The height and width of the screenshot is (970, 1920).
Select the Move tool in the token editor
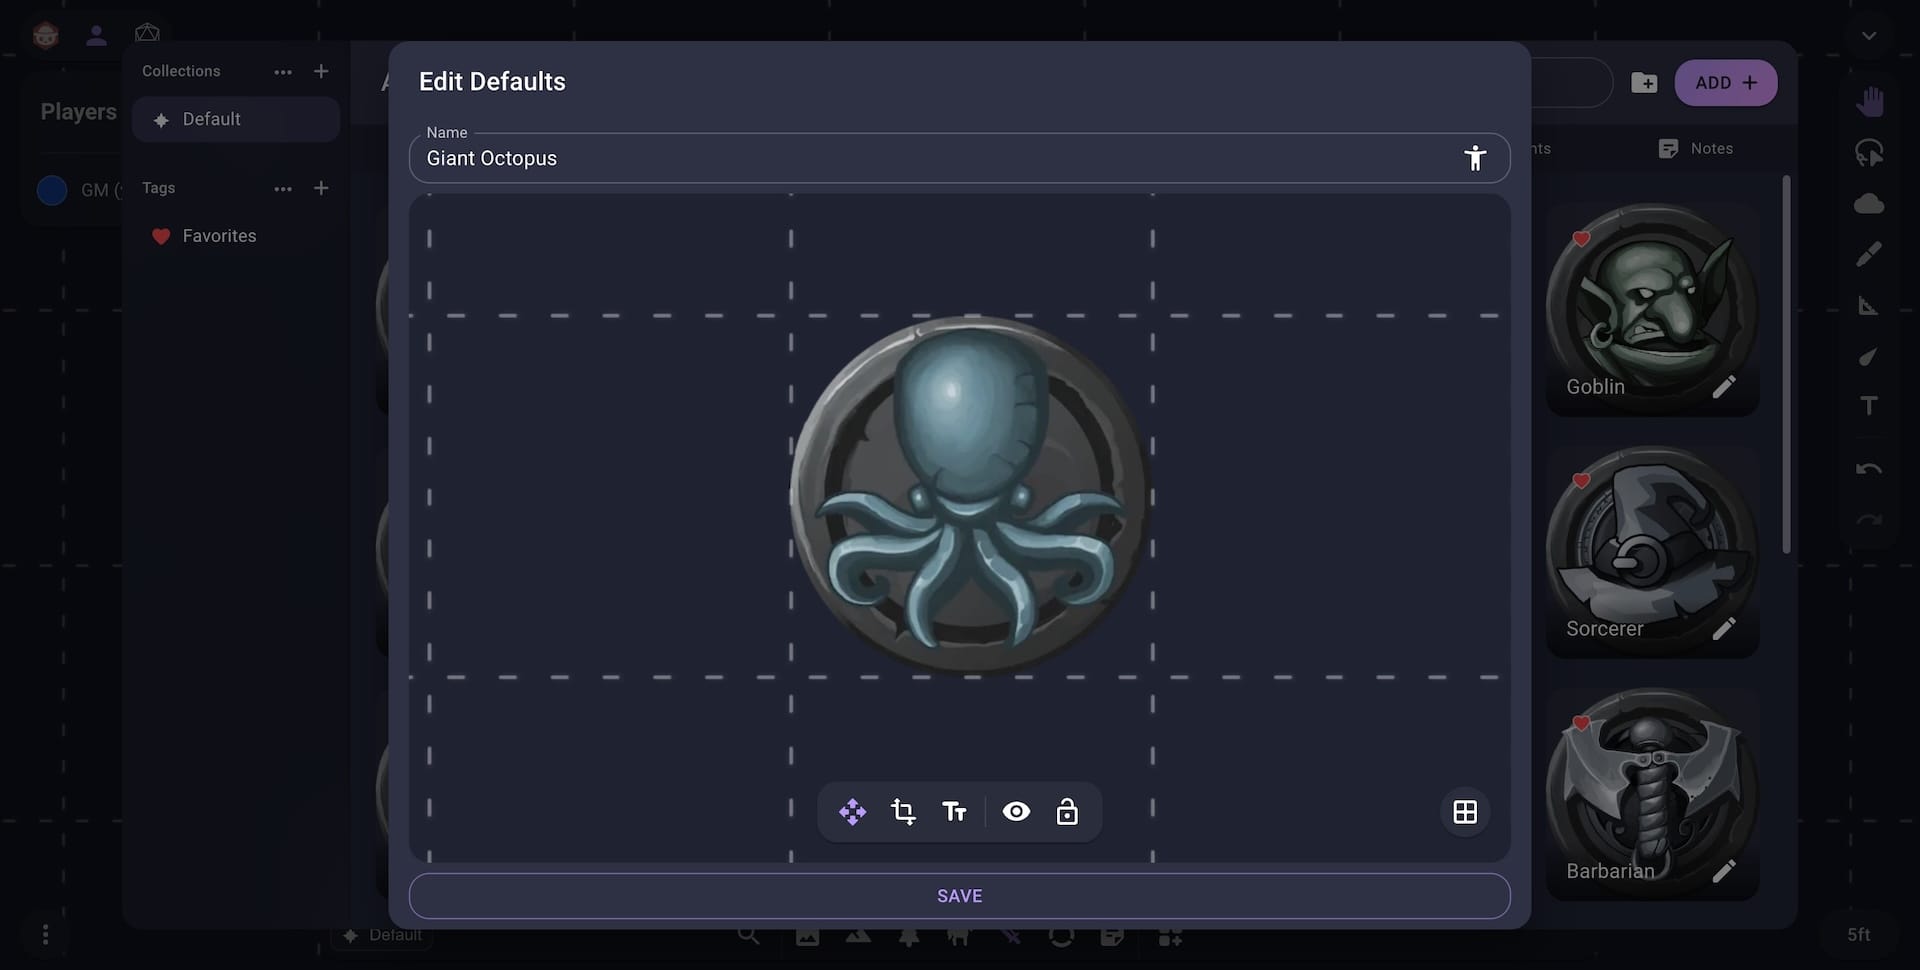point(852,812)
